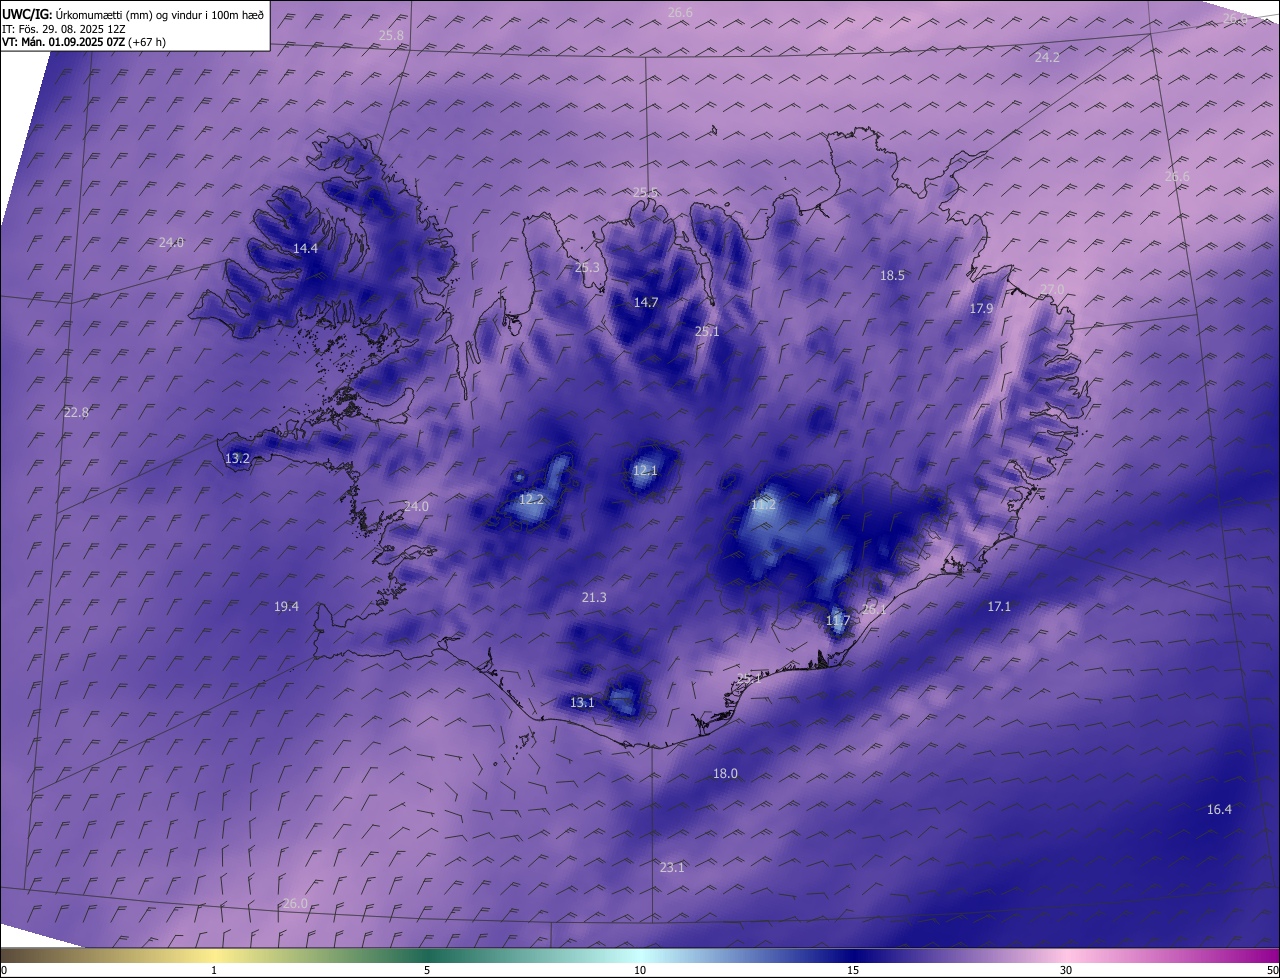Click the 17.1 value label

tap(999, 607)
